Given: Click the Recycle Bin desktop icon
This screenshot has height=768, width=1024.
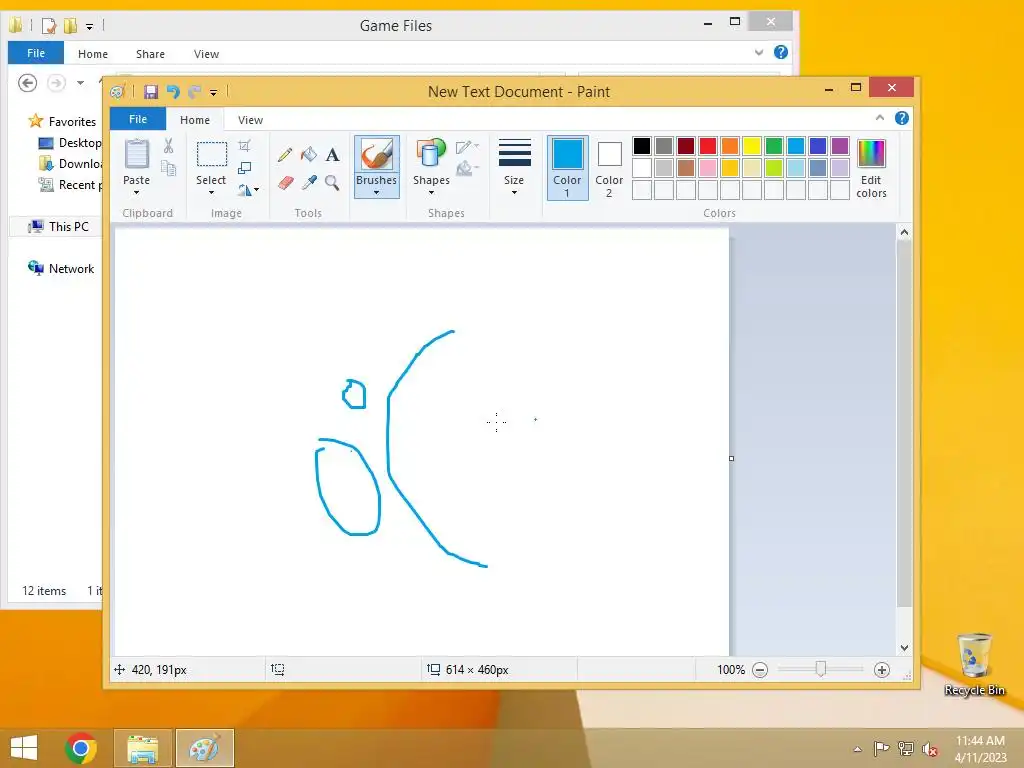Looking at the screenshot, I should click(974, 664).
